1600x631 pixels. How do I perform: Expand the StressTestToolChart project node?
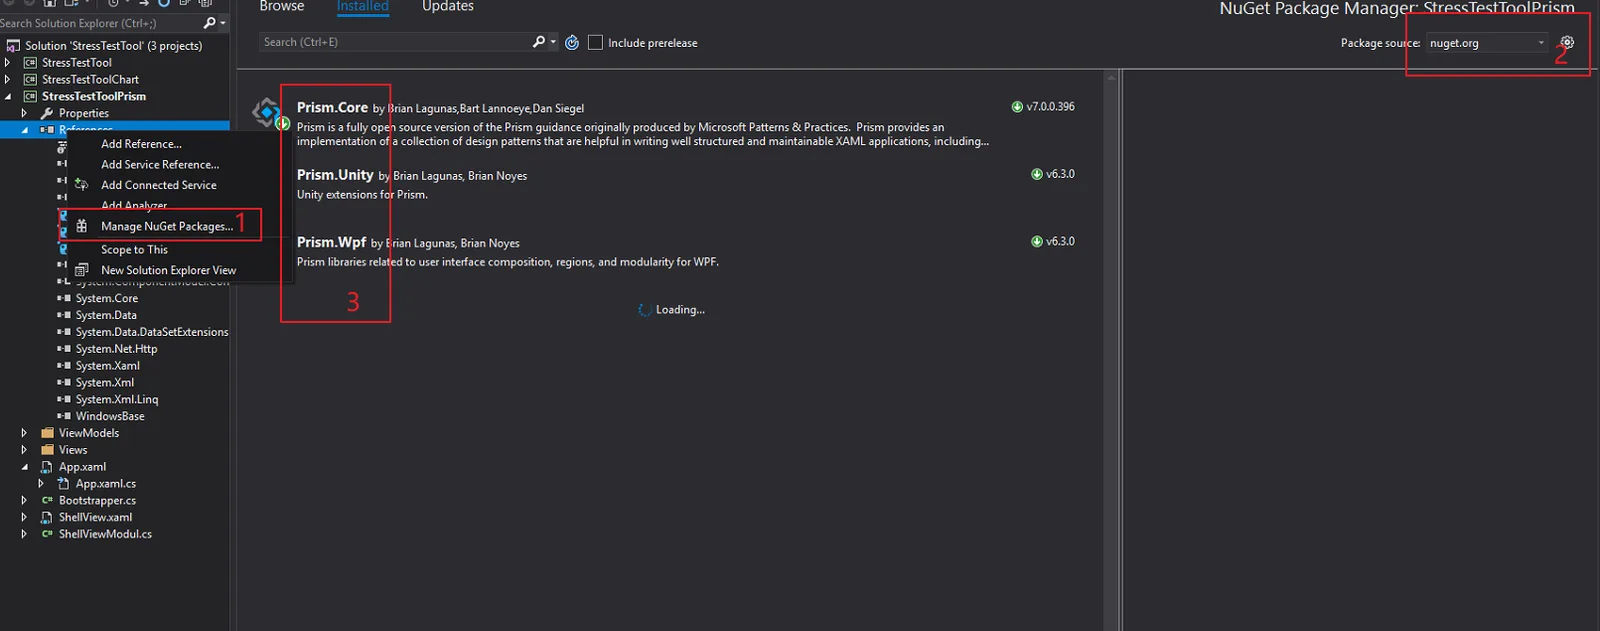[8, 79]
